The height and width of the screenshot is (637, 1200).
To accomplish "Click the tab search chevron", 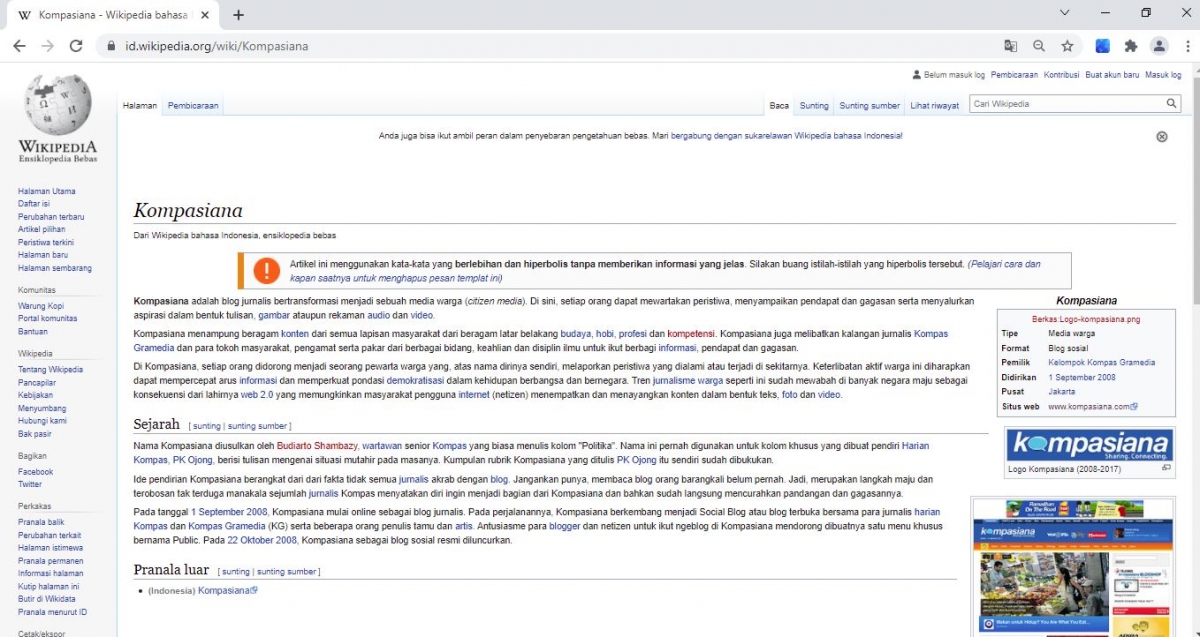I will (1065, 13).
